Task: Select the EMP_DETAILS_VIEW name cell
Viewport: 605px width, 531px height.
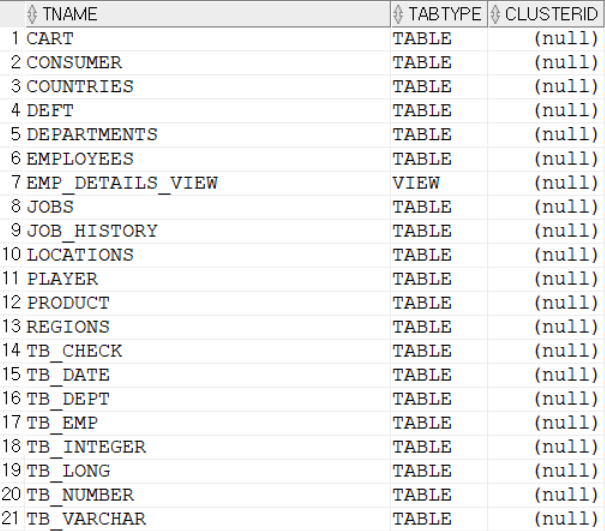Action: (x=208, y=183)
